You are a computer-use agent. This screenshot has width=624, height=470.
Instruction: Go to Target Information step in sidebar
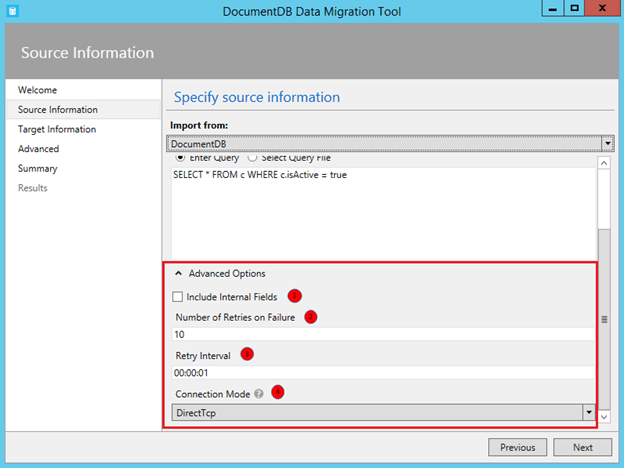(x=57, y=129)
